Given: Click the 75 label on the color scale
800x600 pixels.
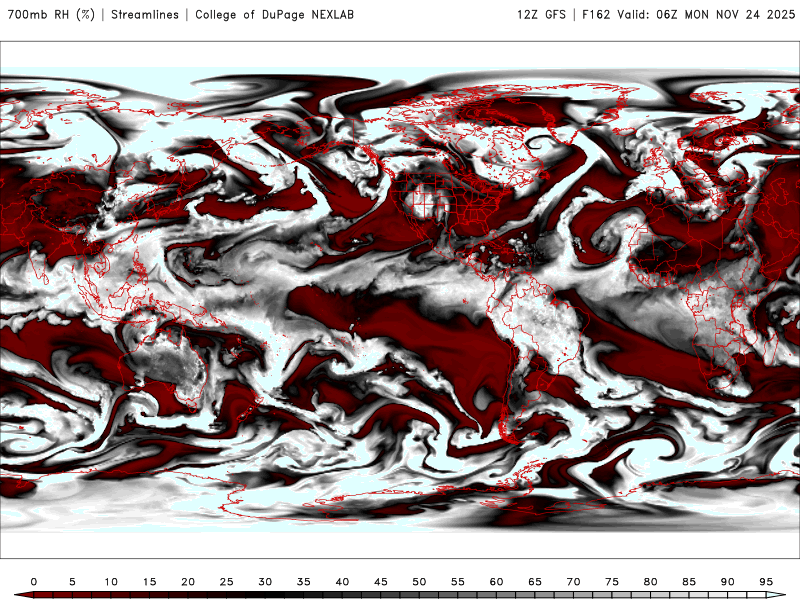Looking at the screenshot, I should tap(612, 582).
